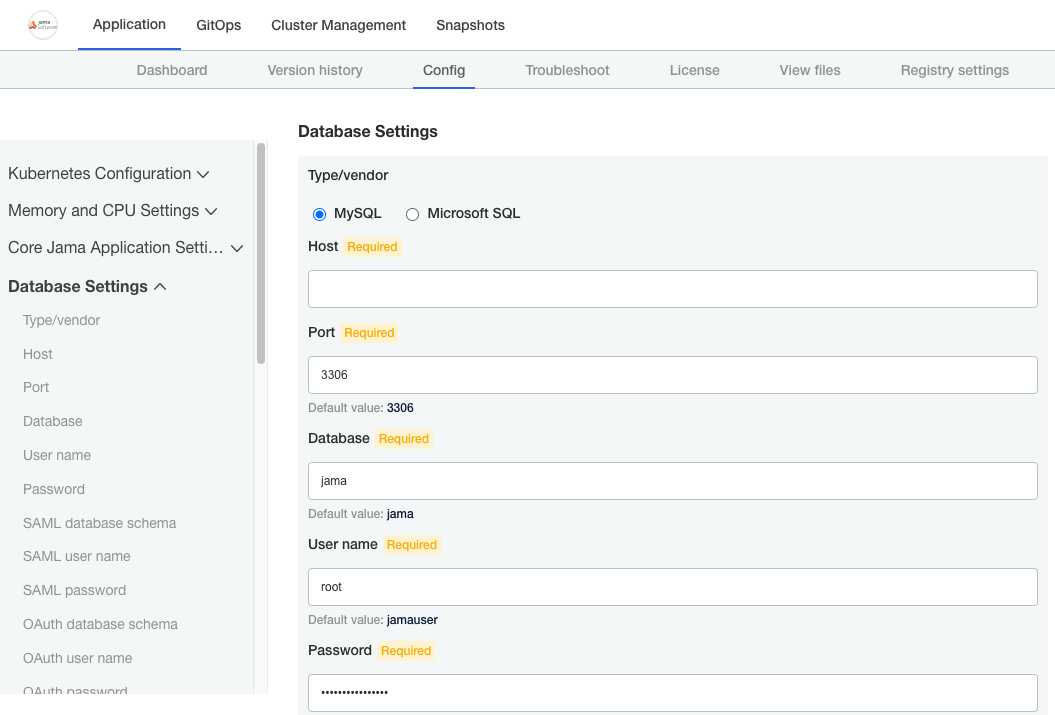The width and height of the screenshot is (1055, 715).
Task: Select the MySQL radio button
Action: tap(320, 214)
